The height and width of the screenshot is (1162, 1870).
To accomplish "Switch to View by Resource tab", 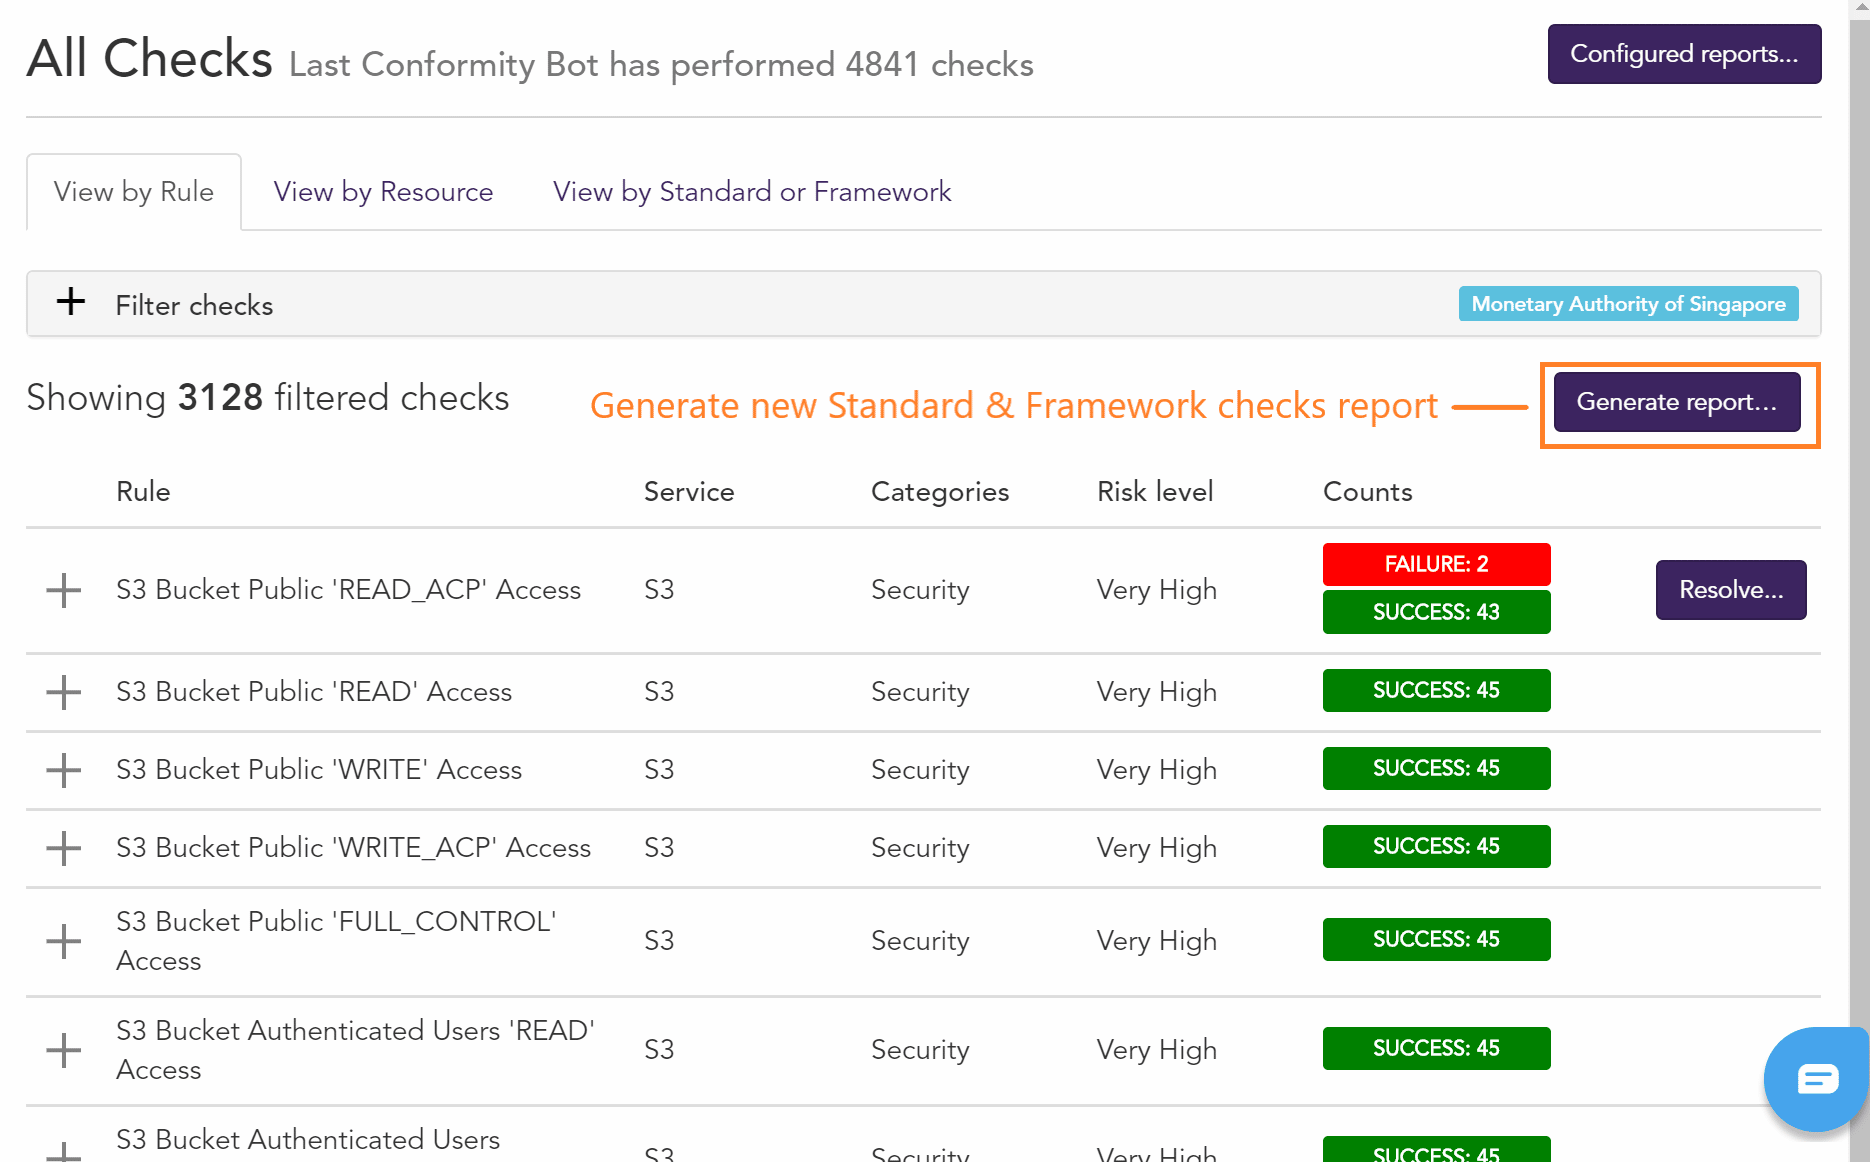I will [383, 192].
